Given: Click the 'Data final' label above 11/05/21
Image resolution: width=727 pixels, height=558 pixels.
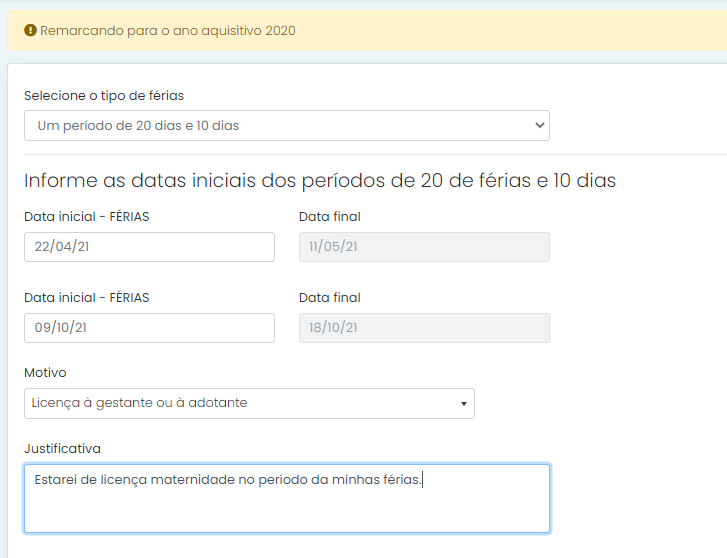Looking at the screenshot, I should point(330,217).
